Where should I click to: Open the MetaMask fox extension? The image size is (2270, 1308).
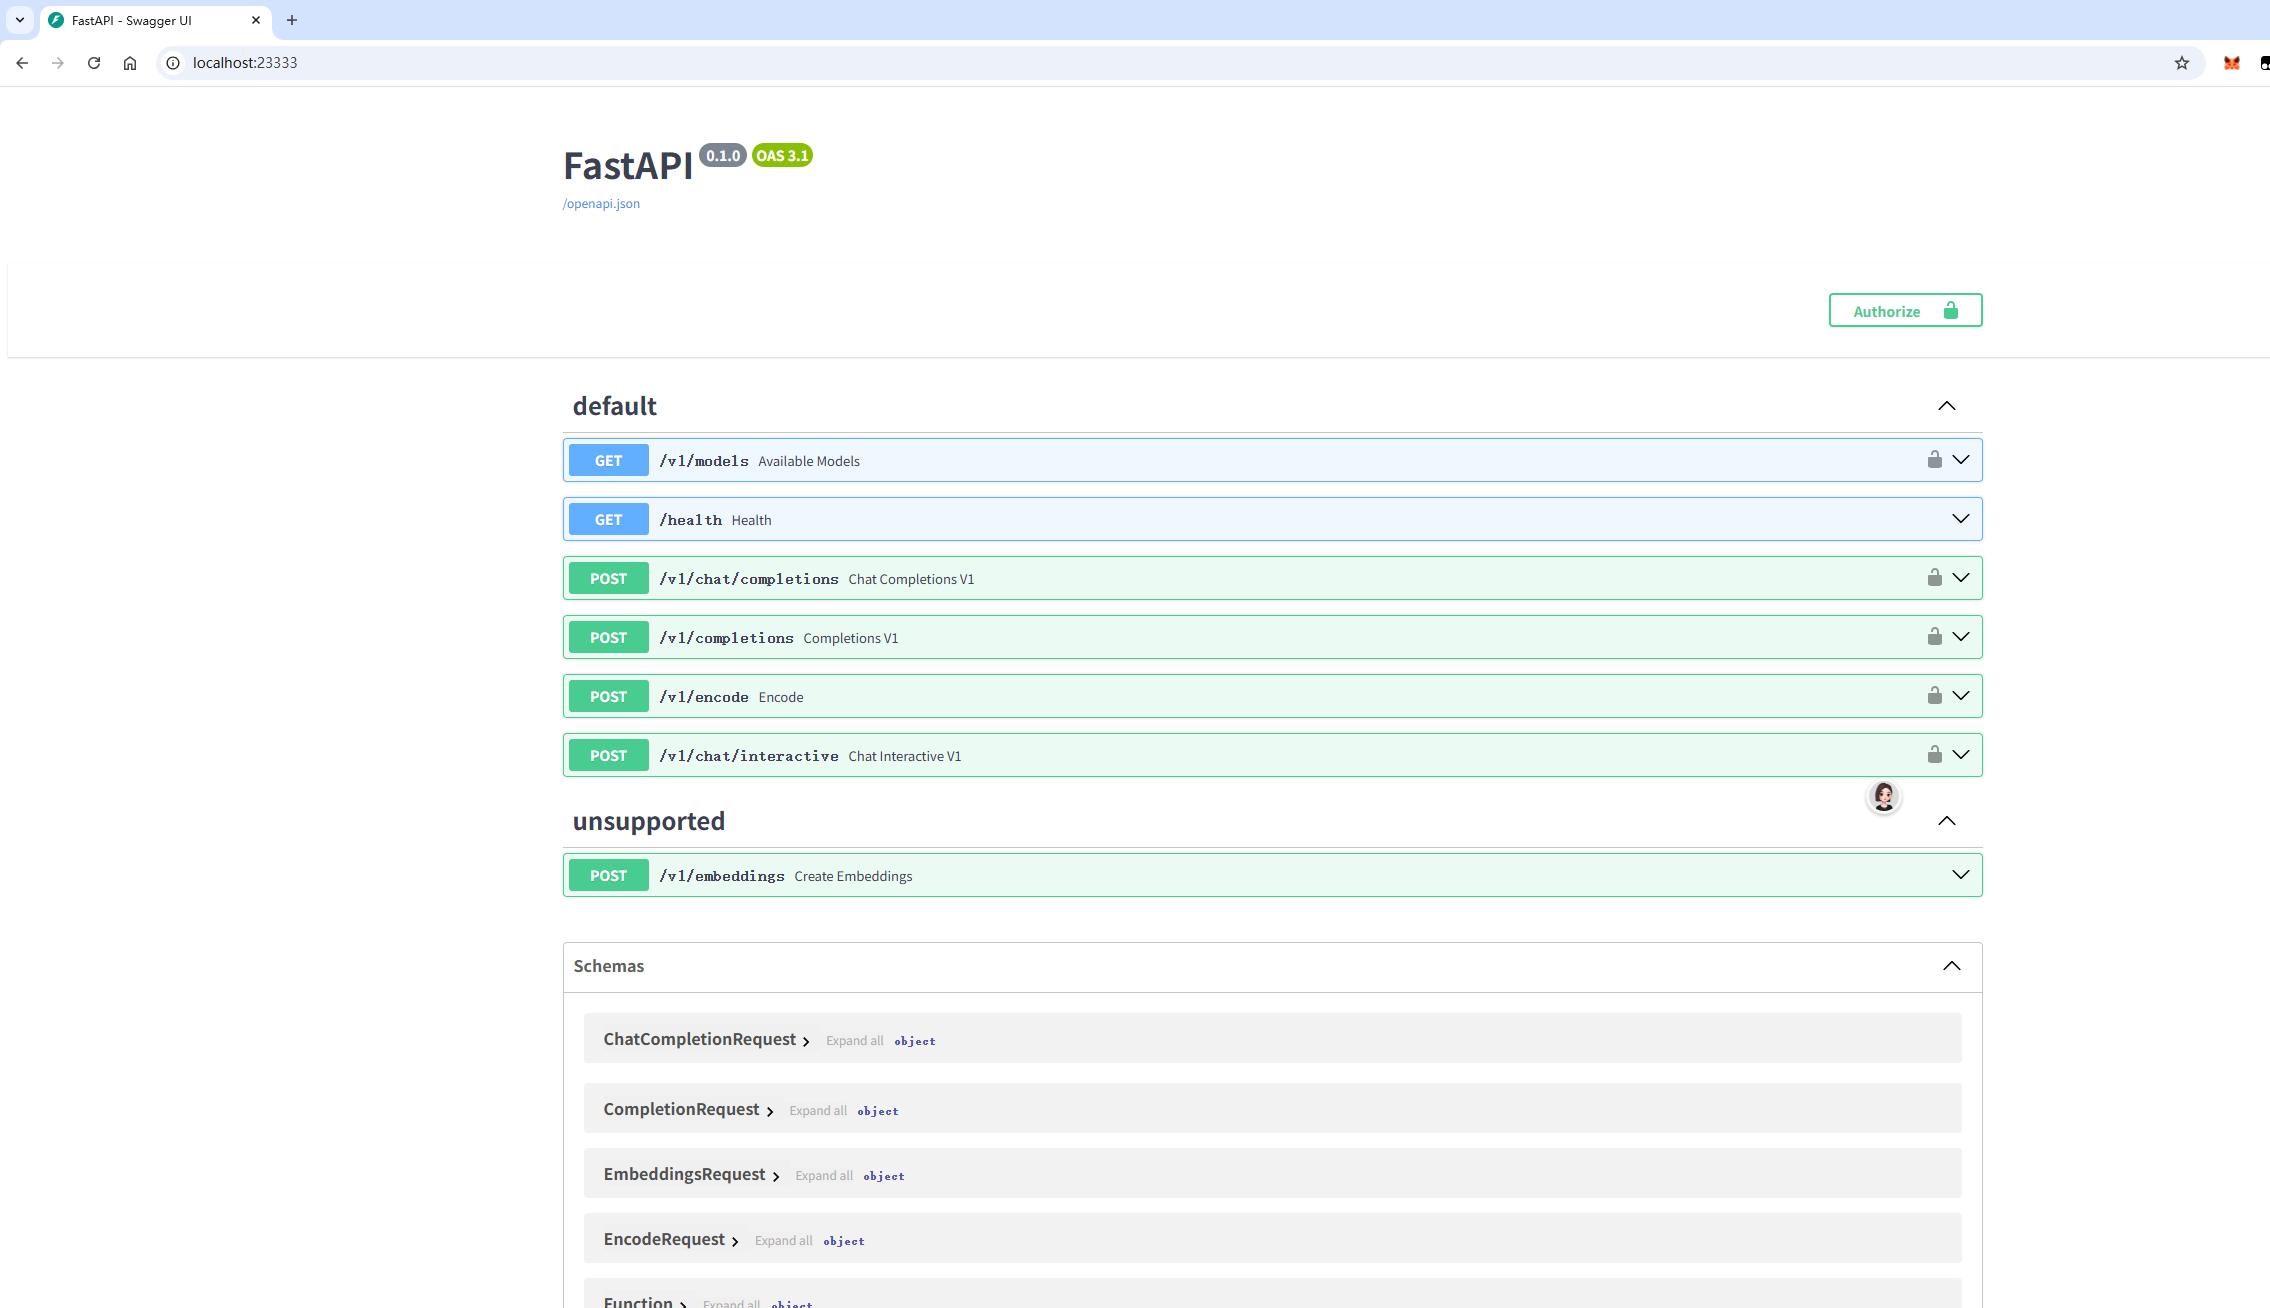2232,63
